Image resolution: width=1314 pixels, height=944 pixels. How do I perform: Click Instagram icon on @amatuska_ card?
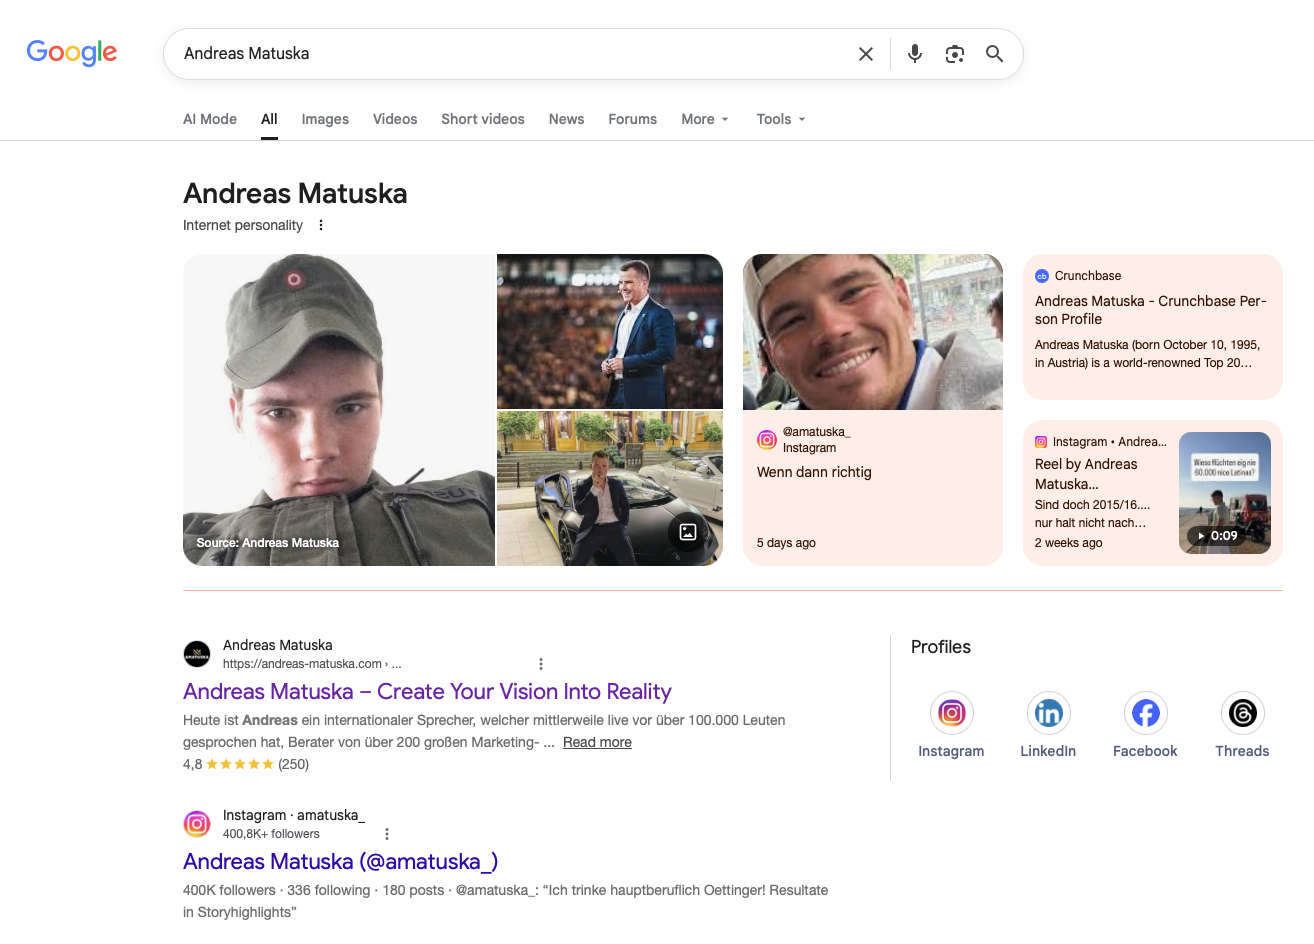[x=767, y=439]
